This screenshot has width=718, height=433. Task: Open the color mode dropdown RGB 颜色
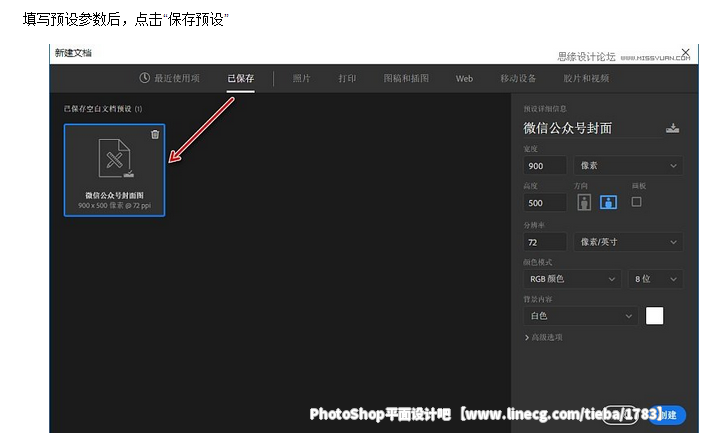pos(572,279)
